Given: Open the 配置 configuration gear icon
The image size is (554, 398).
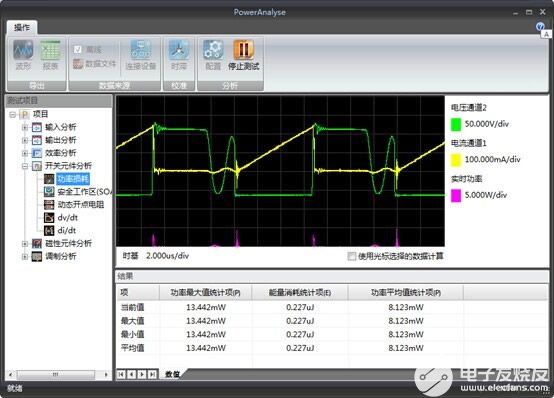Looking at the screenshot, I should [213, 55].
